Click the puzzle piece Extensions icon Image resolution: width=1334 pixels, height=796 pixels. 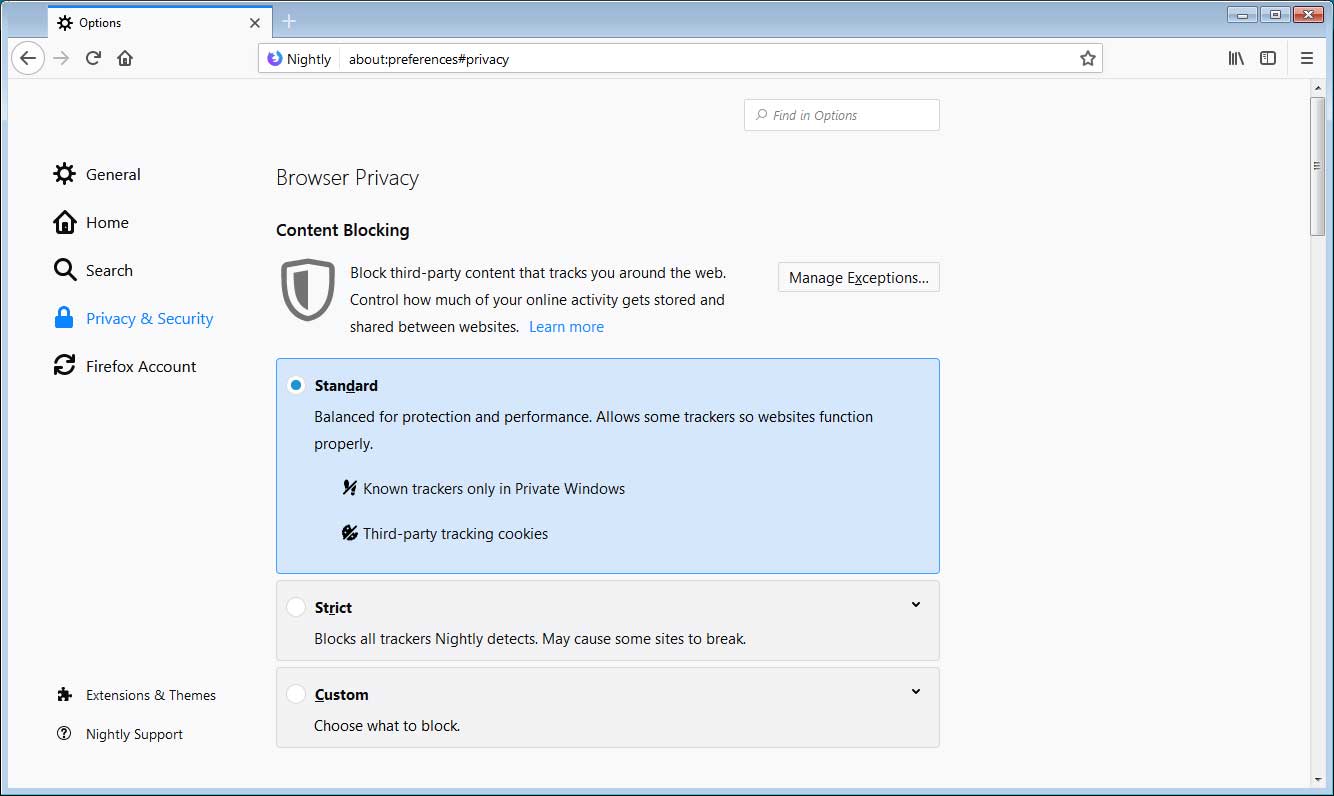point(65,695)
